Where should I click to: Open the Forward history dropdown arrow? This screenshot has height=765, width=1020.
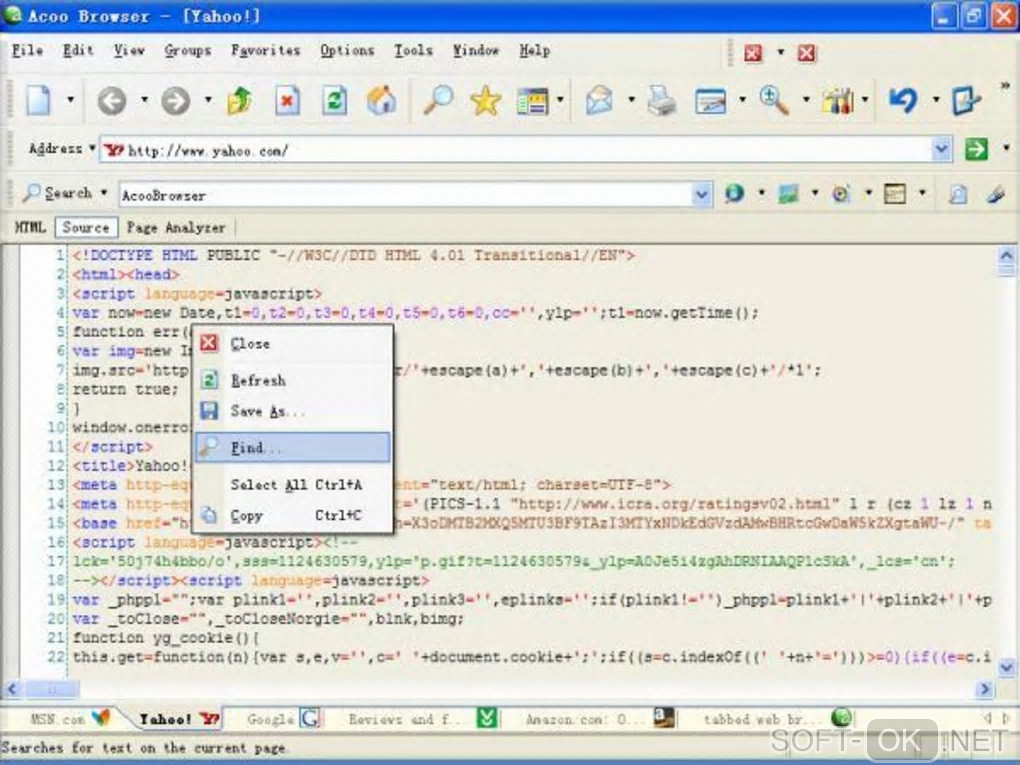208,100
